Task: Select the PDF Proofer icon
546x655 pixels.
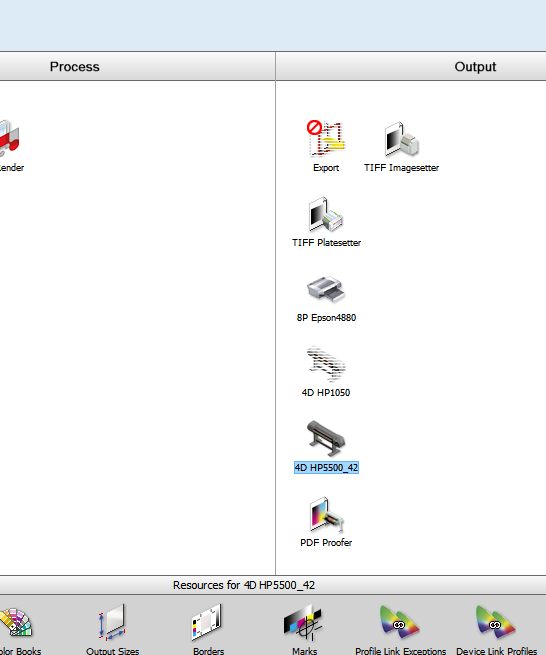Action: pyautogui.click(x=326, y=514)
